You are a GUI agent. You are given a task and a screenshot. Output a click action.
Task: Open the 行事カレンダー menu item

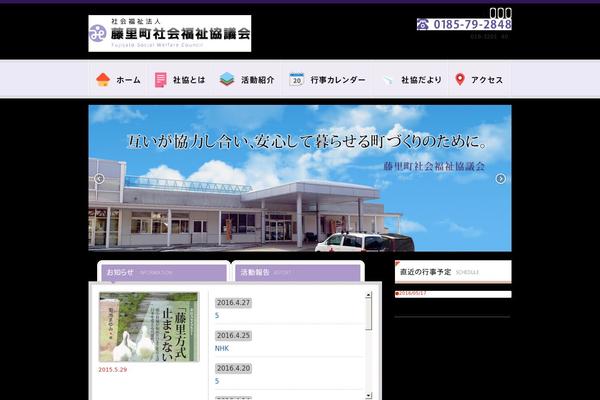[328, 80]
